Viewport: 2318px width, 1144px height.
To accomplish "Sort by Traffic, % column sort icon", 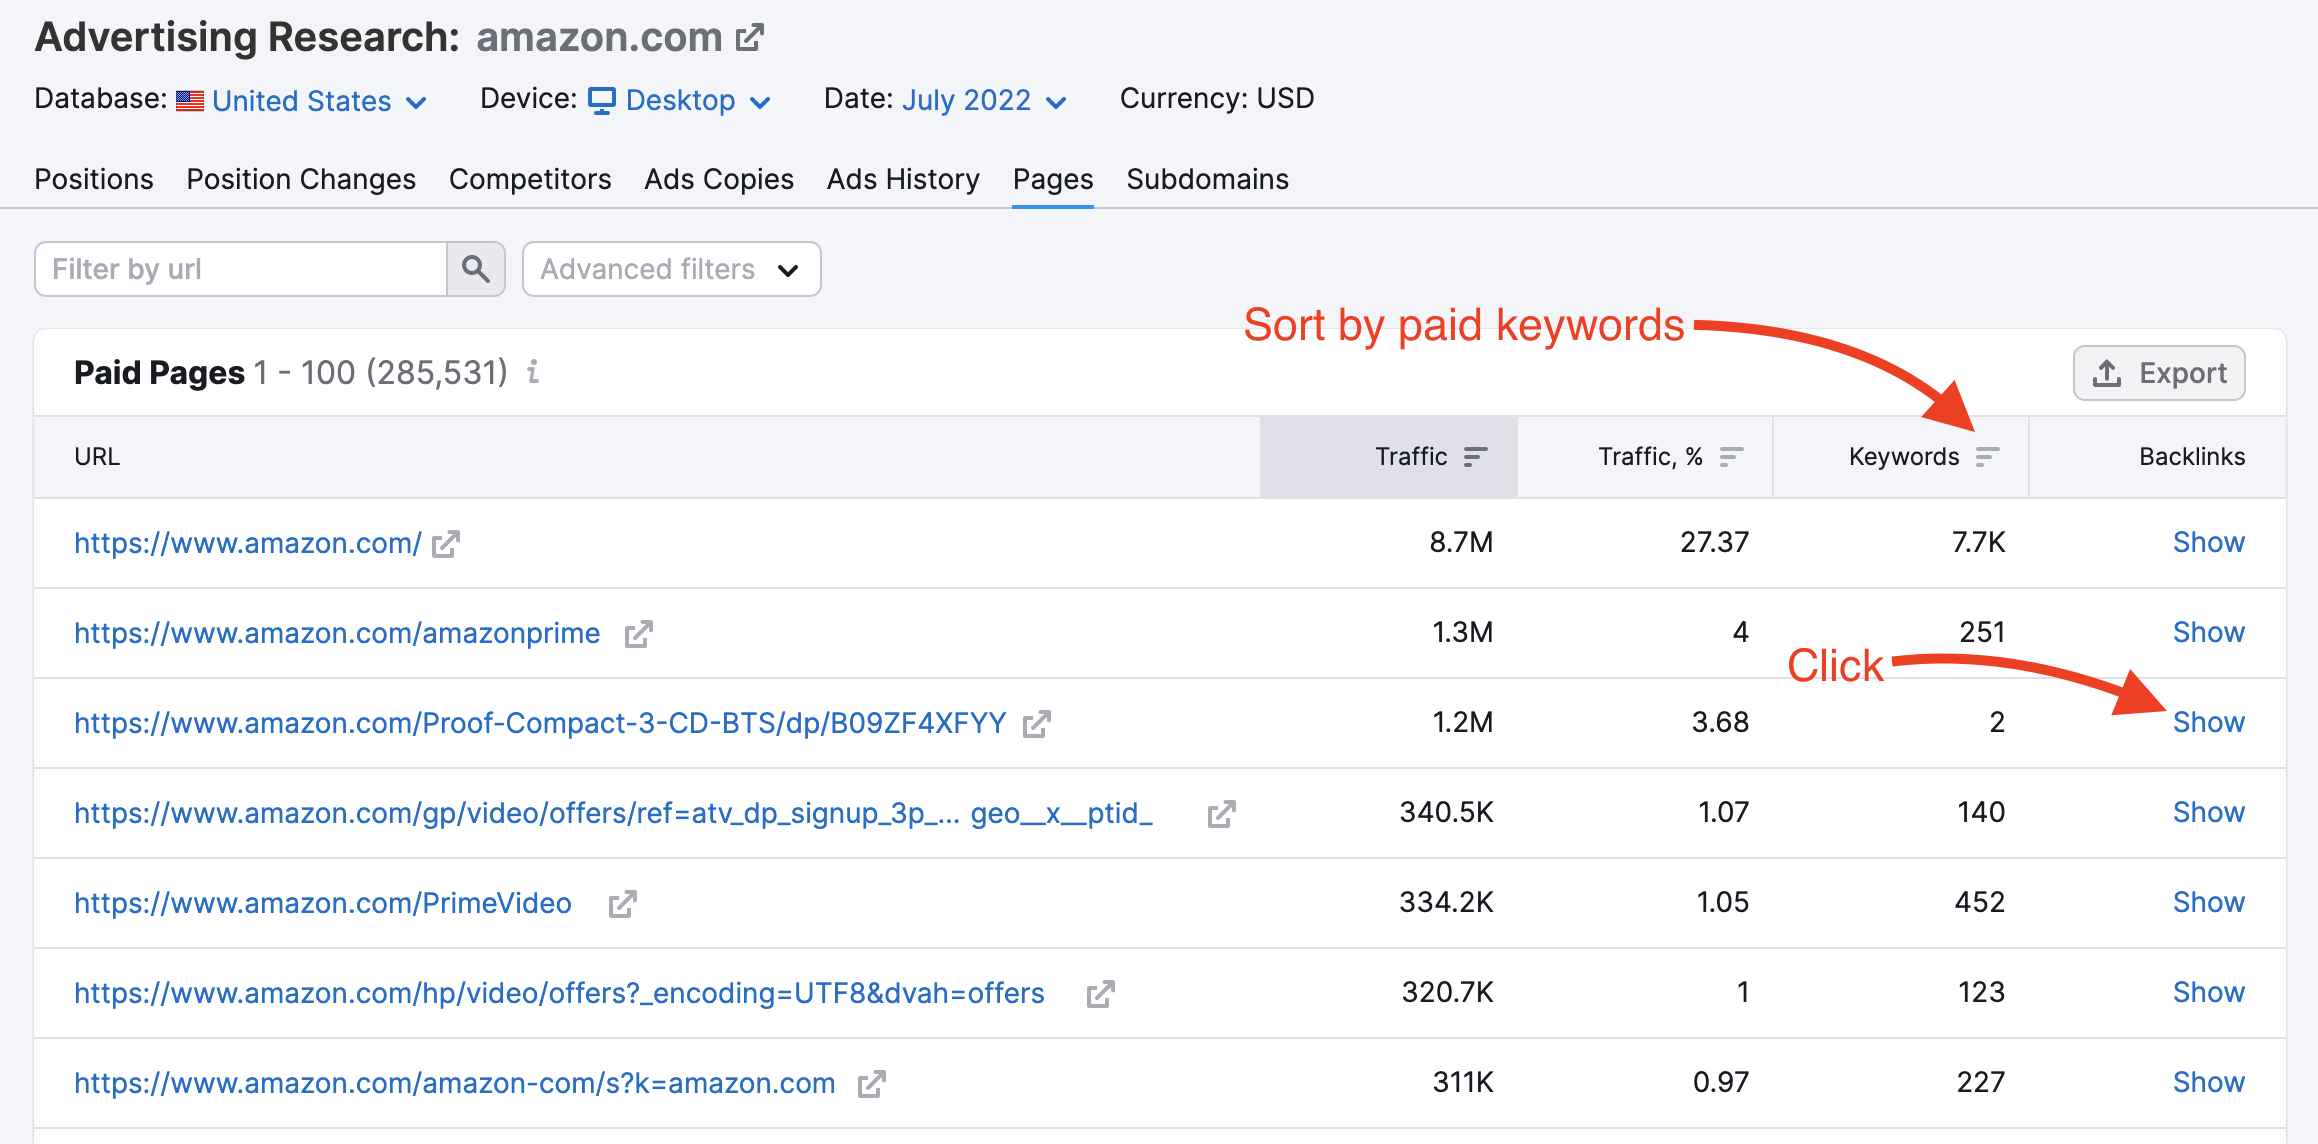I will (x=1731, y=457).
